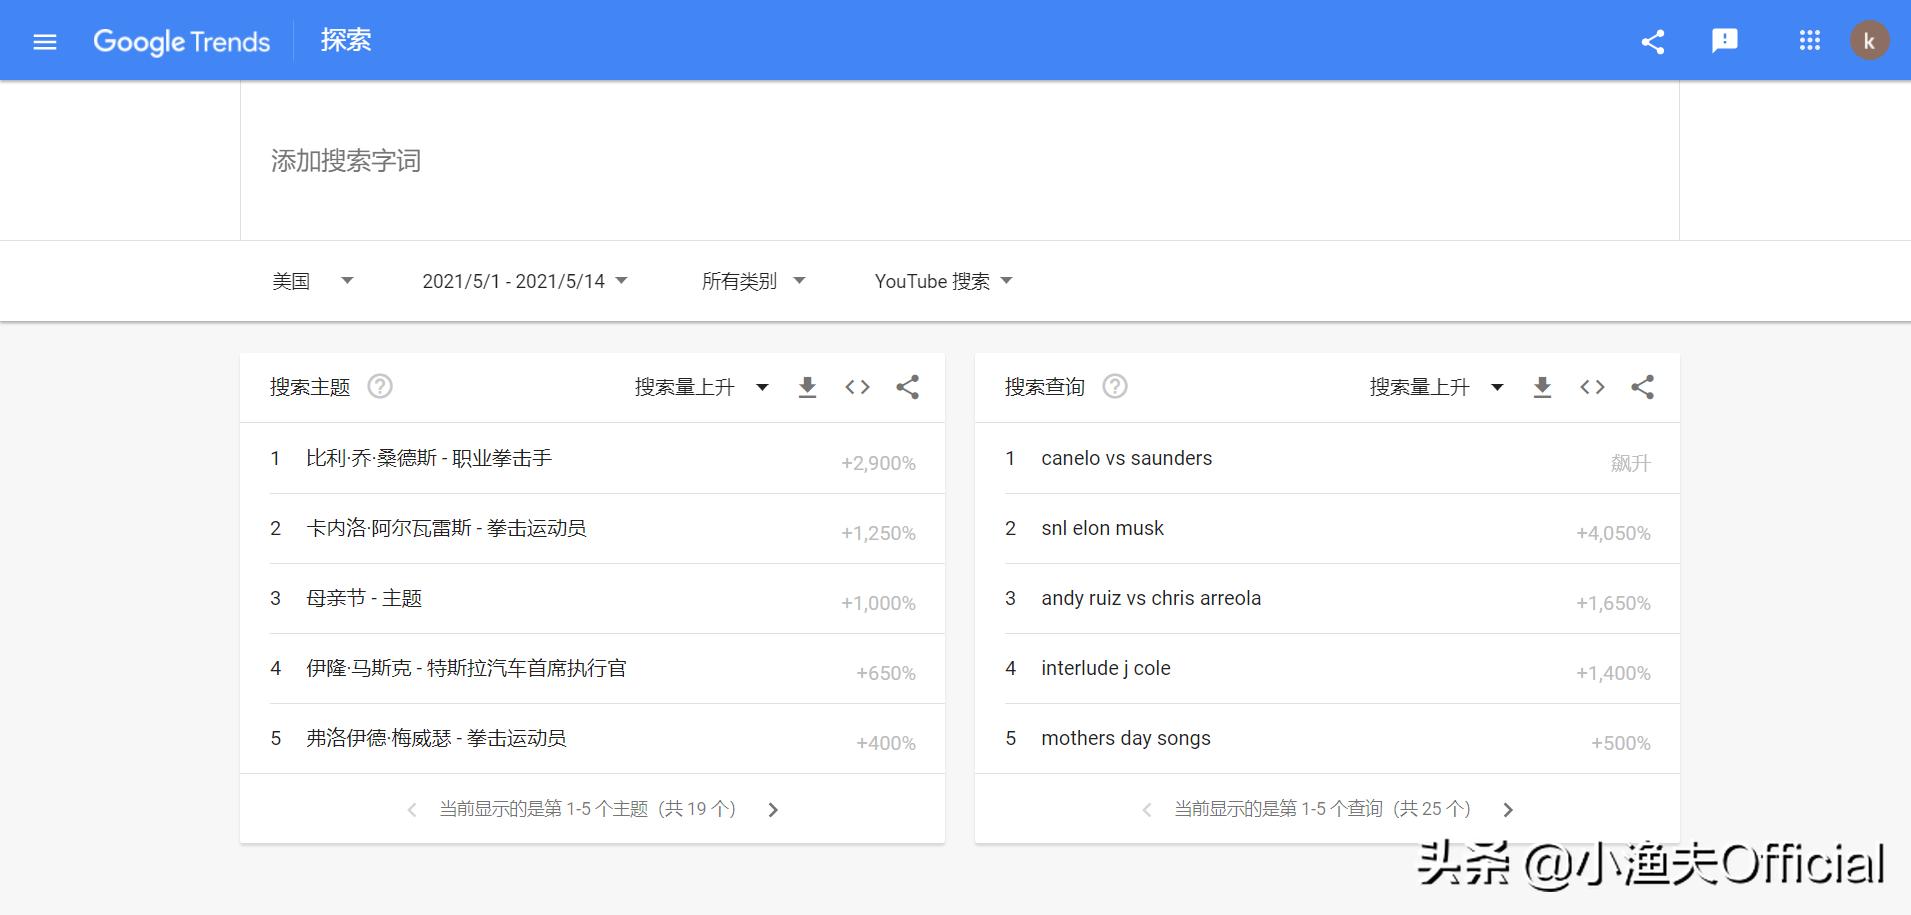
Task: Open the navigation hamburger menu
Action: pyautogui.click(x=45, y=41)
